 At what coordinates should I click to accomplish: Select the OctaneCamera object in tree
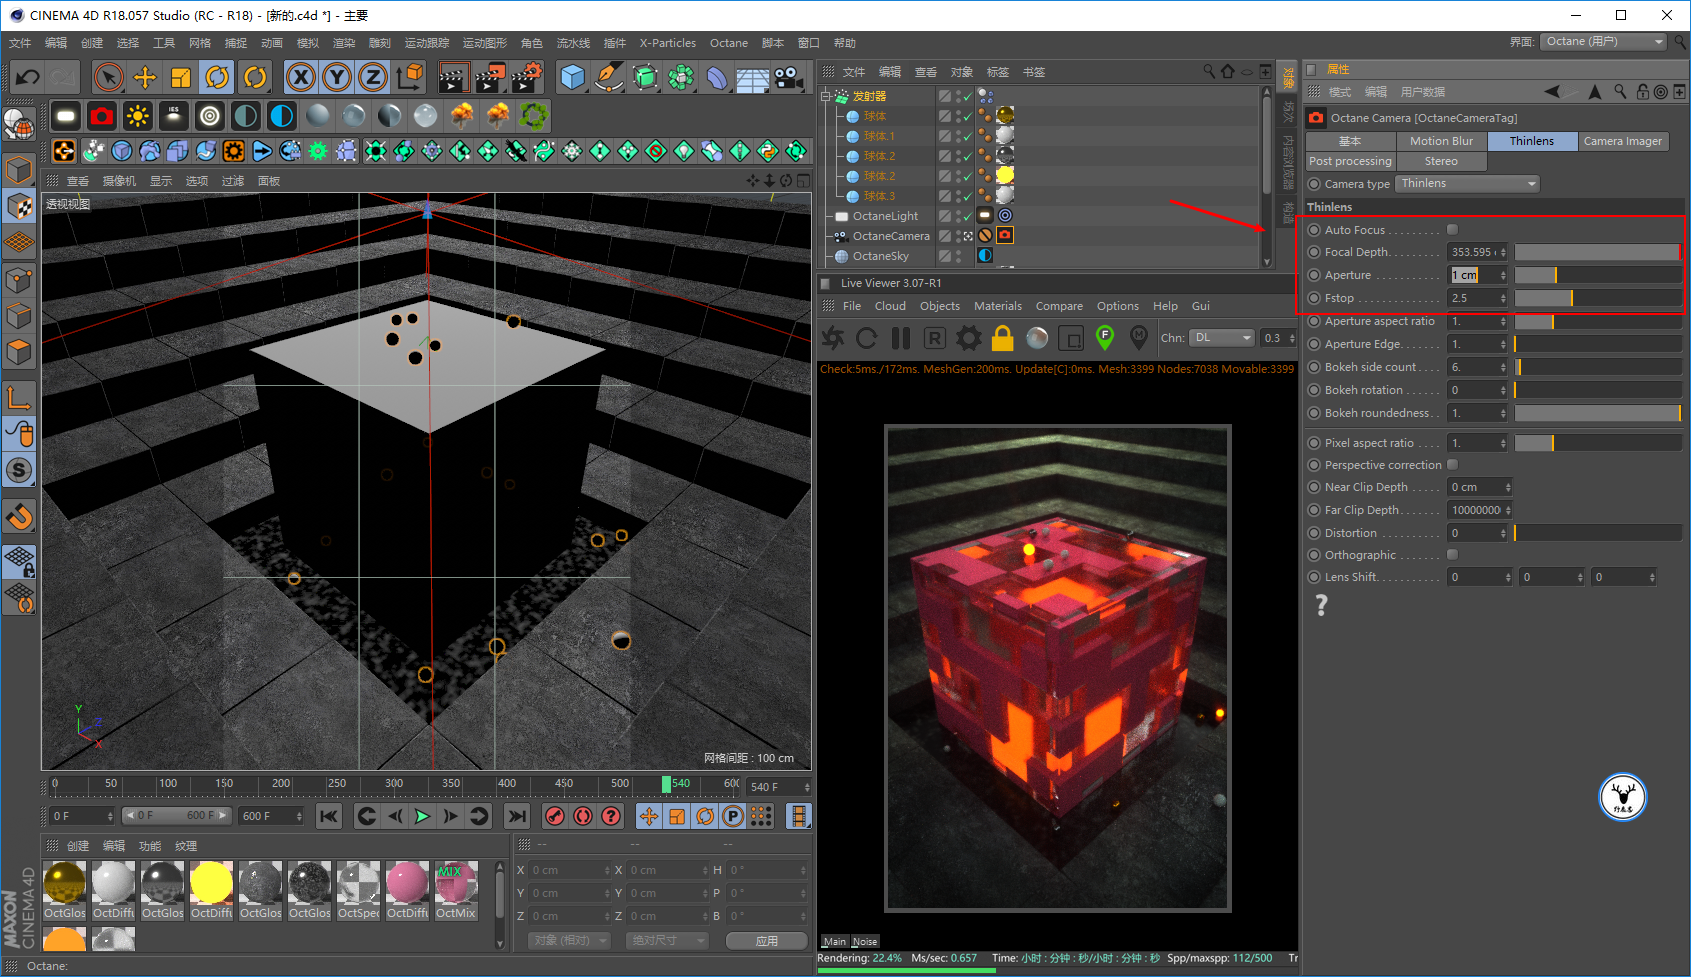click(891, 236)
